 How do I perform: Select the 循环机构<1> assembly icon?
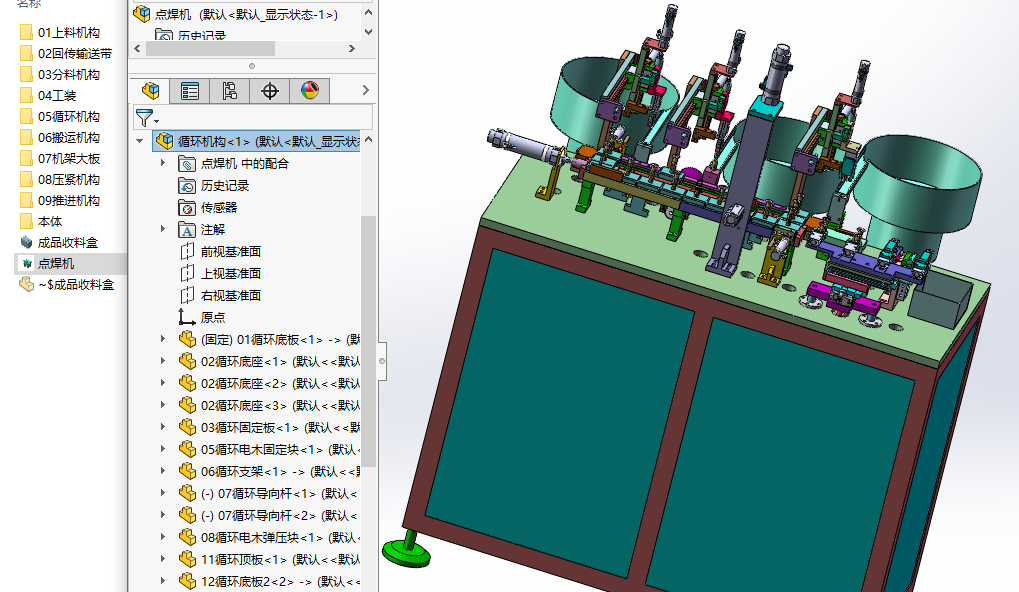[x=164, y=141]
